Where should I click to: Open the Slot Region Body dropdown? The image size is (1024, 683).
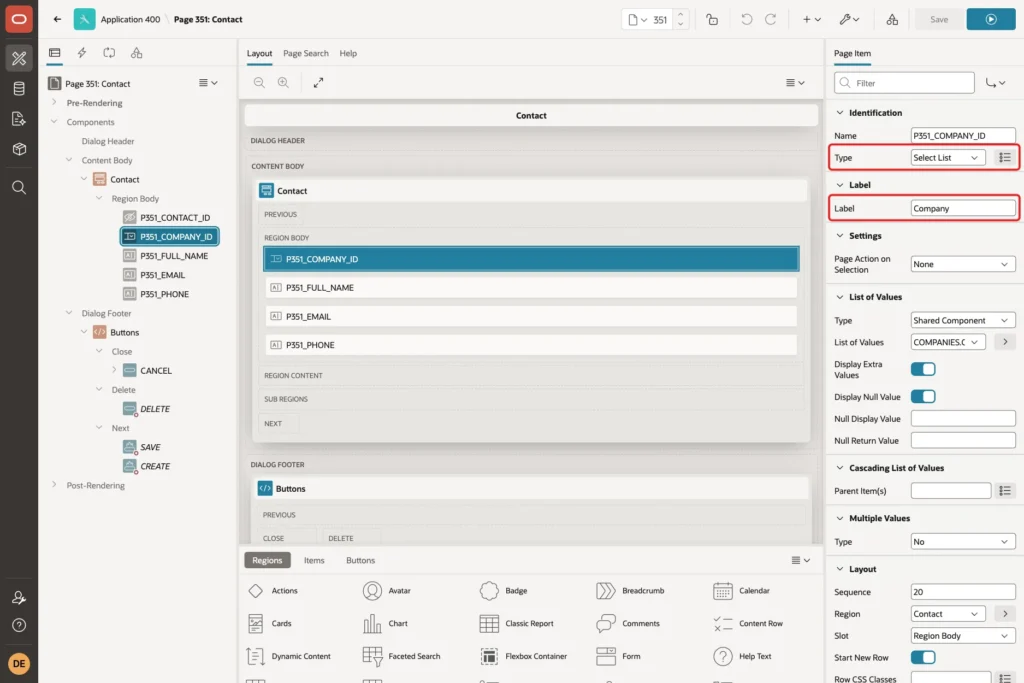963,635
